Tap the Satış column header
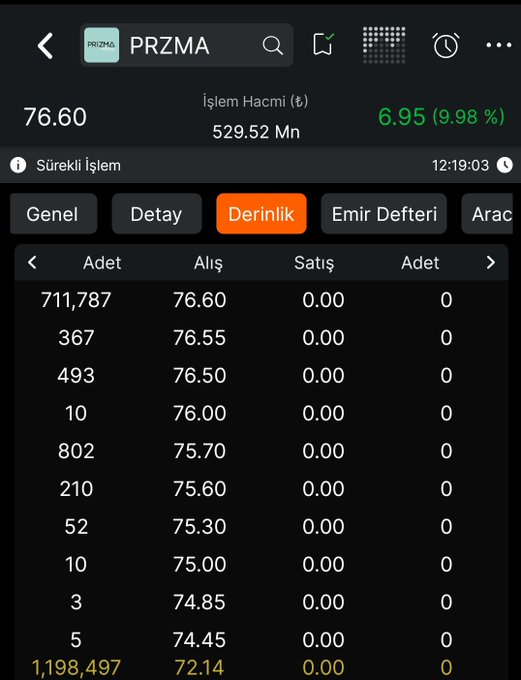 click(x=314, y=263)
